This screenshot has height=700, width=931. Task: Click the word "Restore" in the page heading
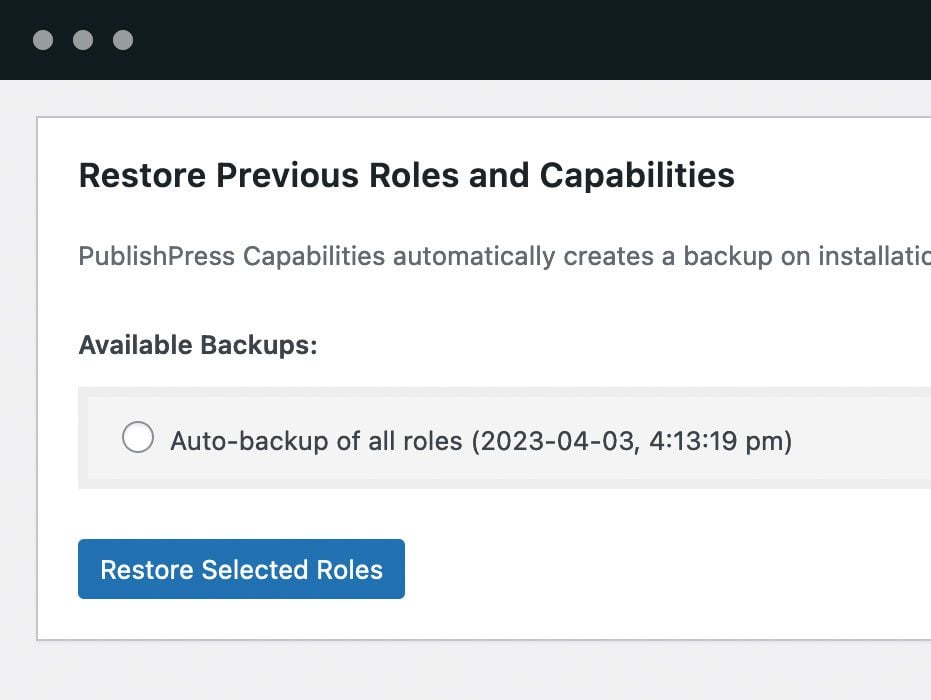coord(142,176)
